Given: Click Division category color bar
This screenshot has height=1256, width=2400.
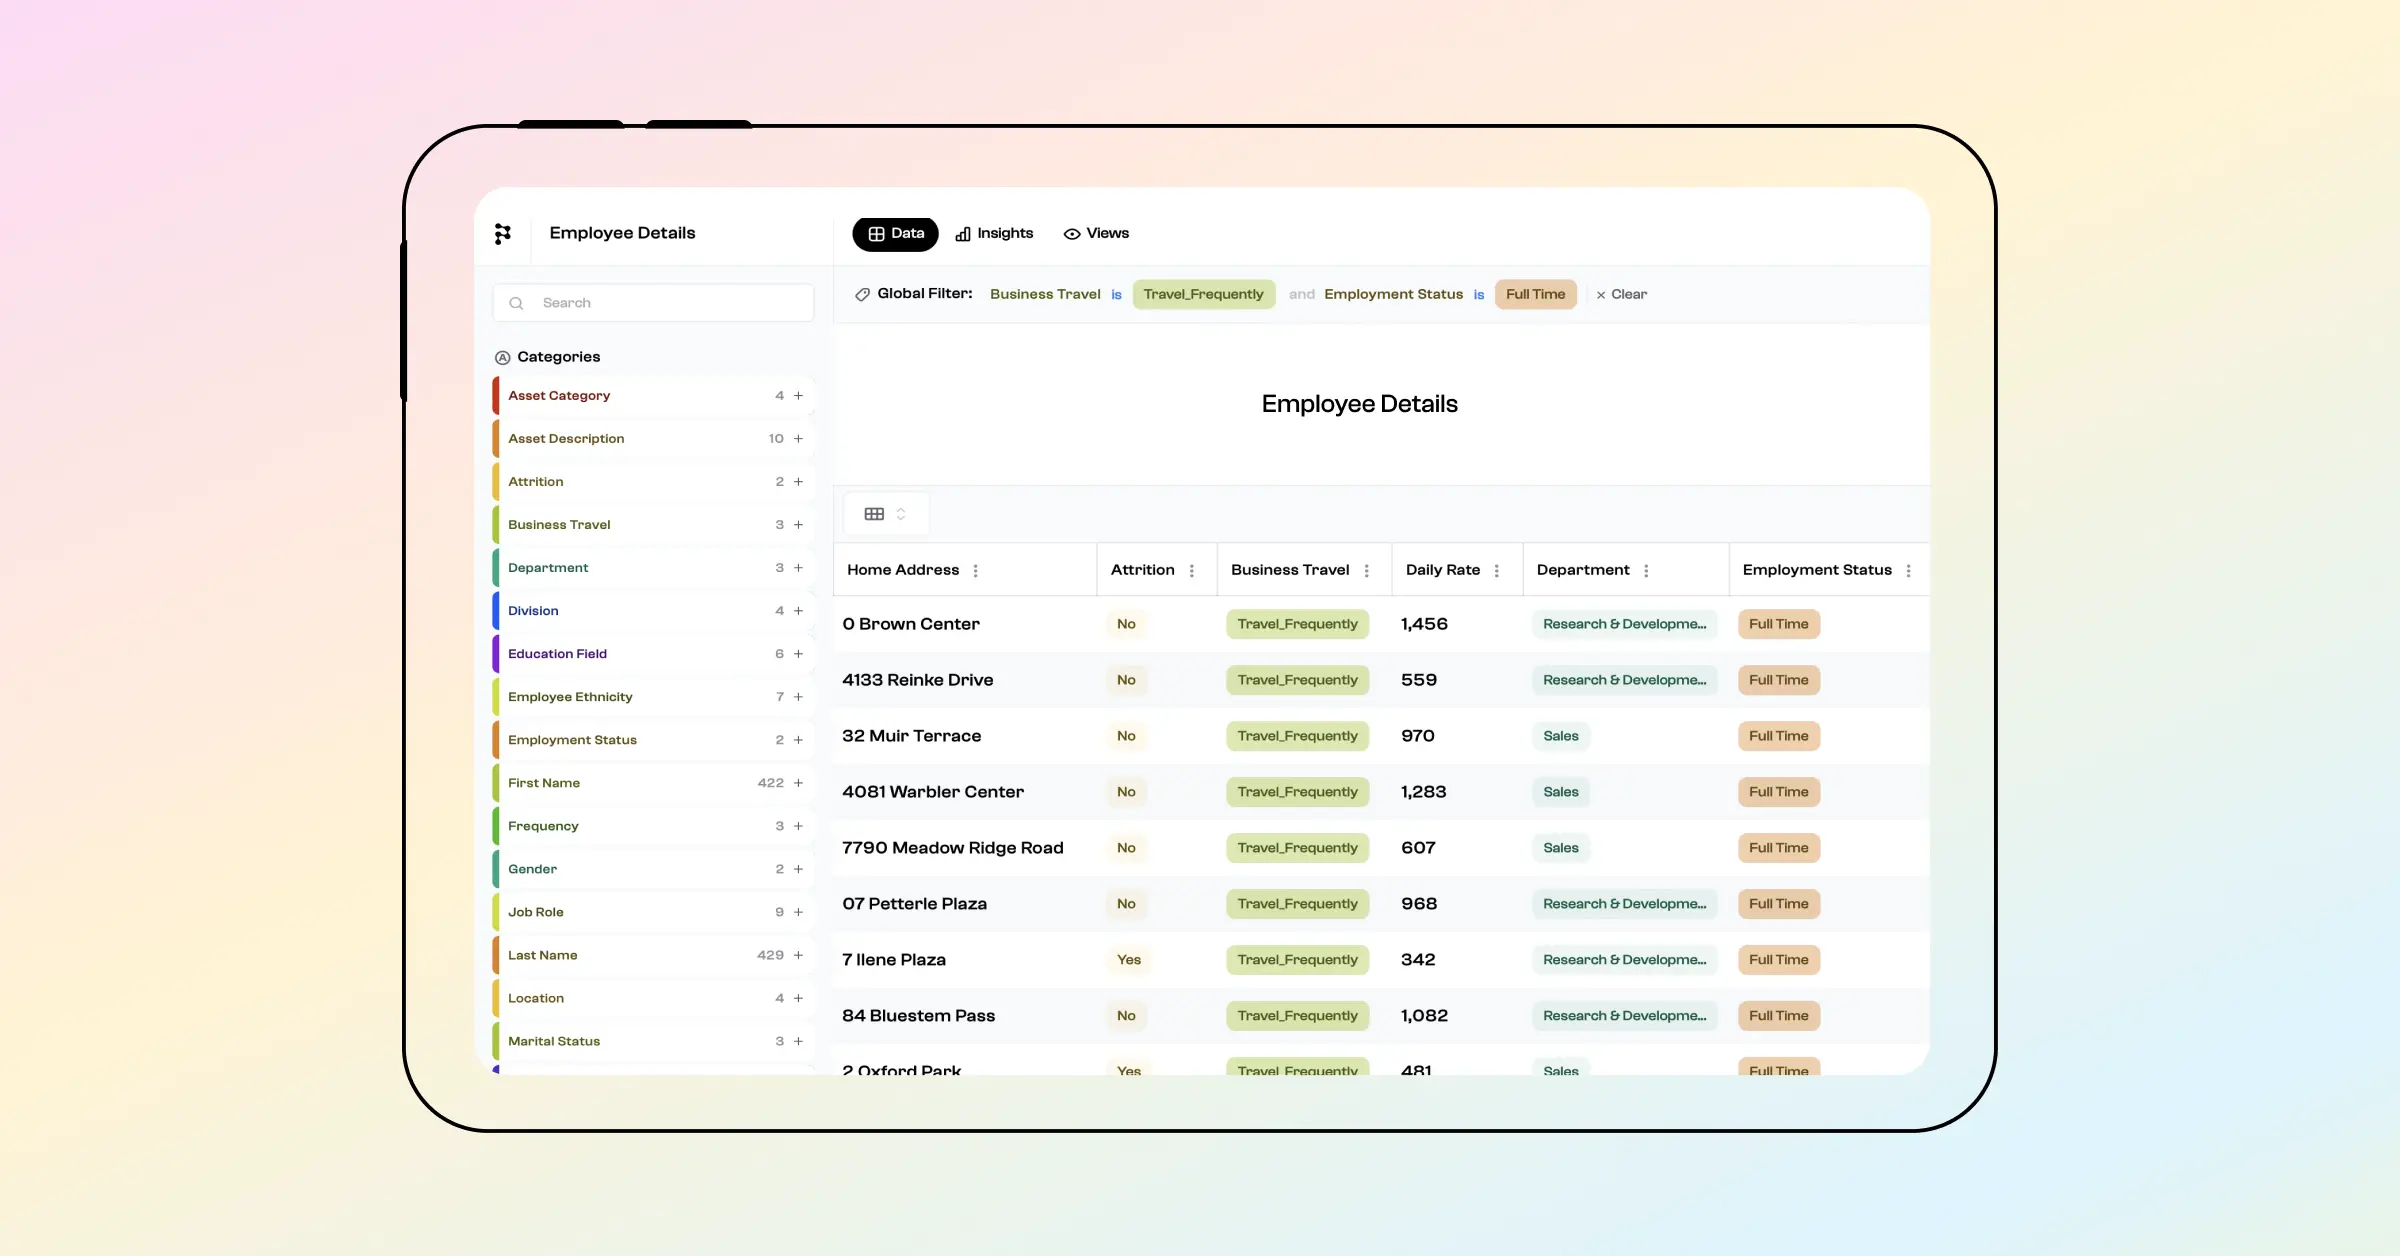Looking at the screenshot, I should (496, 611).
